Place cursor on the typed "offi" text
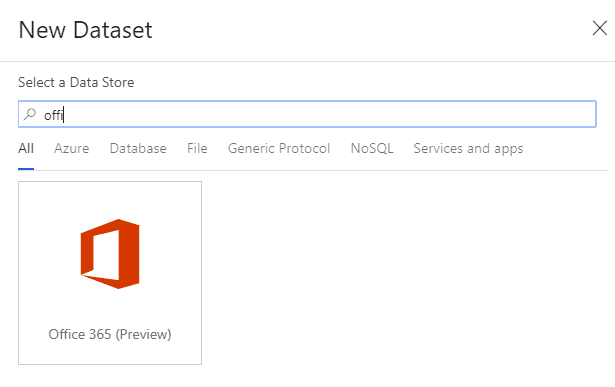 pyautogui.click(x=53, y=115)
